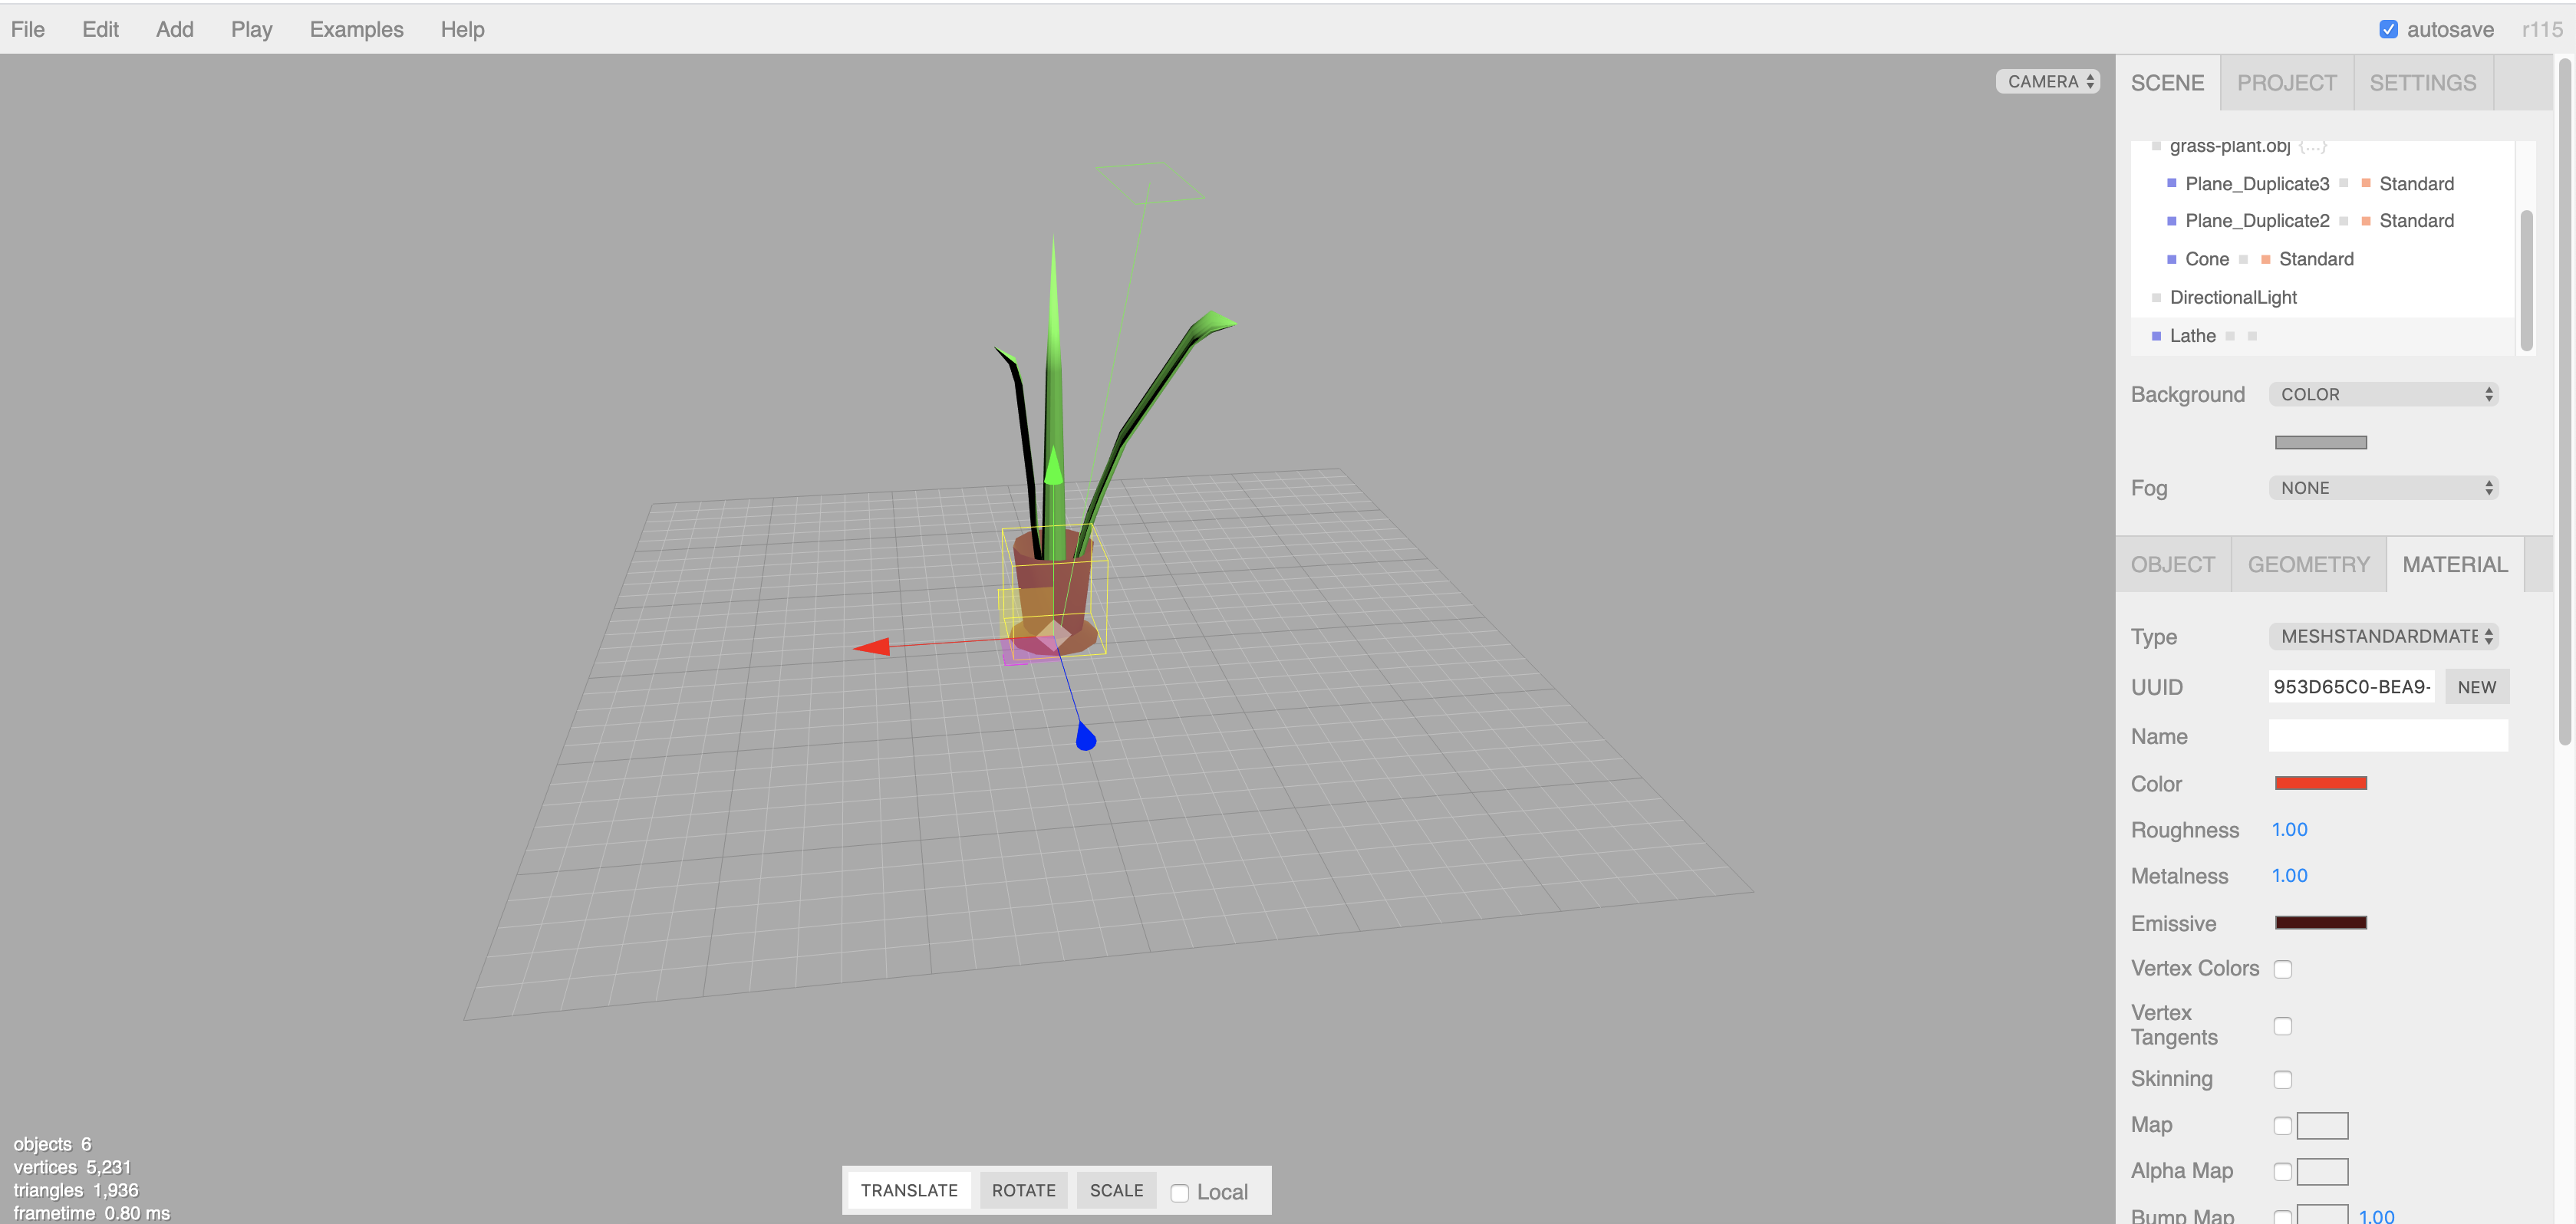
Task: Open the Background color swatch
Action: (x=2320, y=442)
